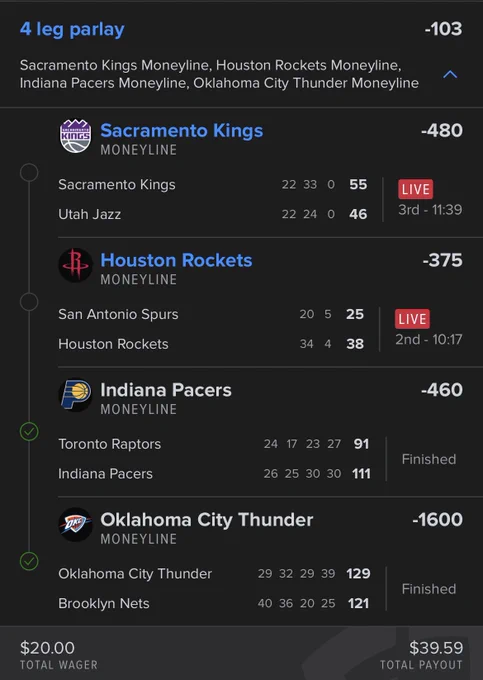Open Sacramento Kings moneyline link
Image resolution: width=483 pixels, height=680 pixels.
182,131
